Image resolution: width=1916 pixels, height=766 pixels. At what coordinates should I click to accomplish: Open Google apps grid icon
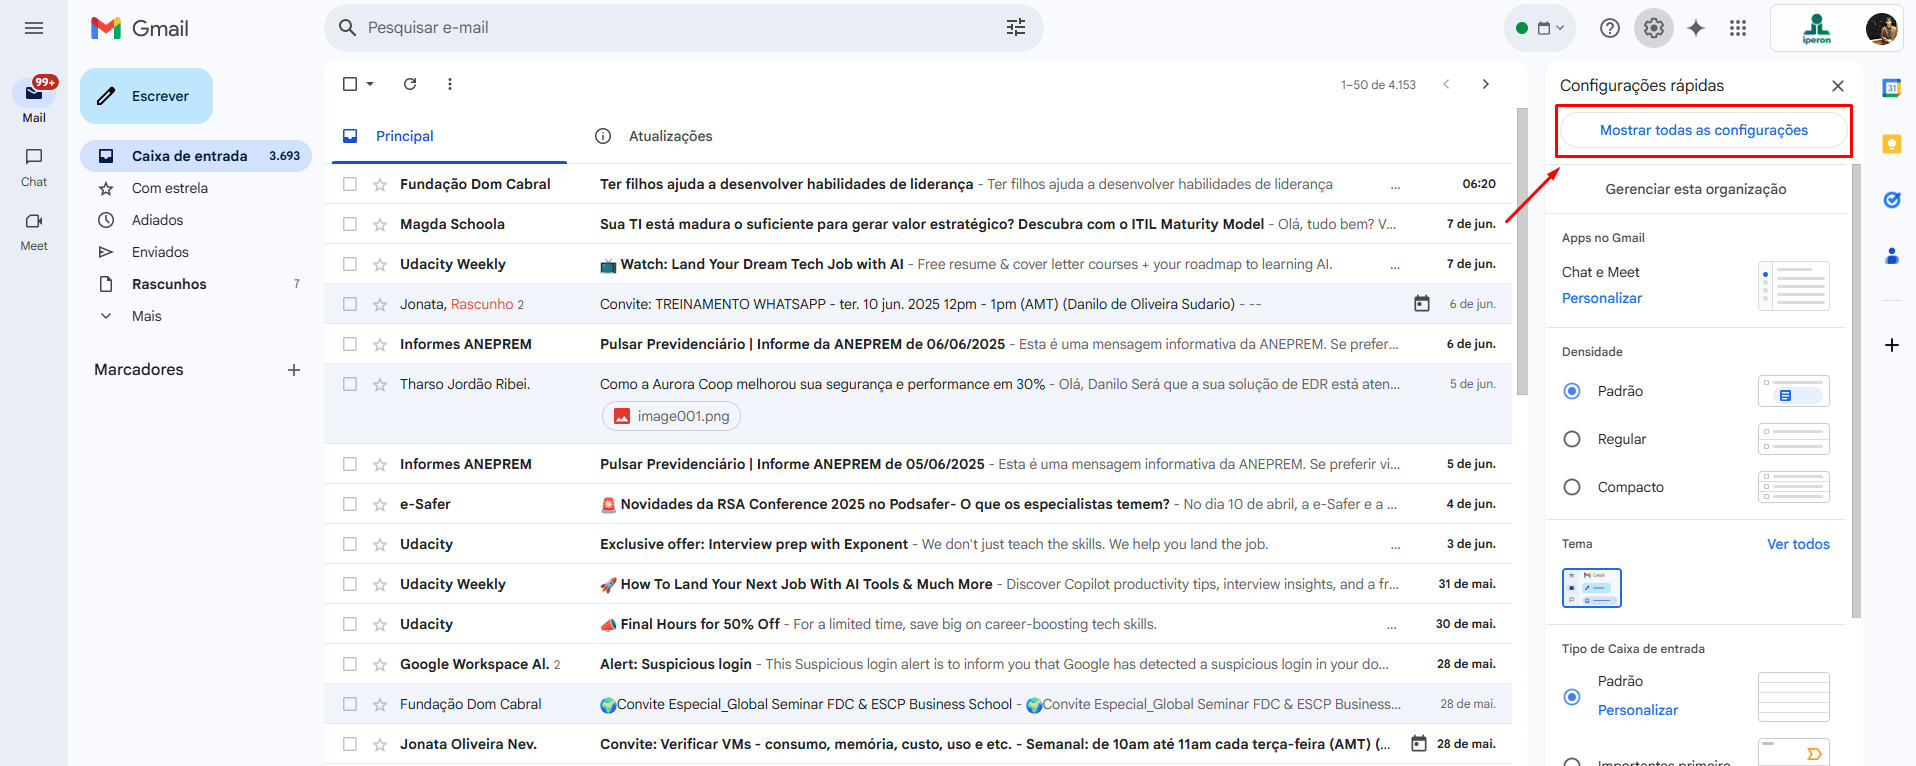point(1738,28)
